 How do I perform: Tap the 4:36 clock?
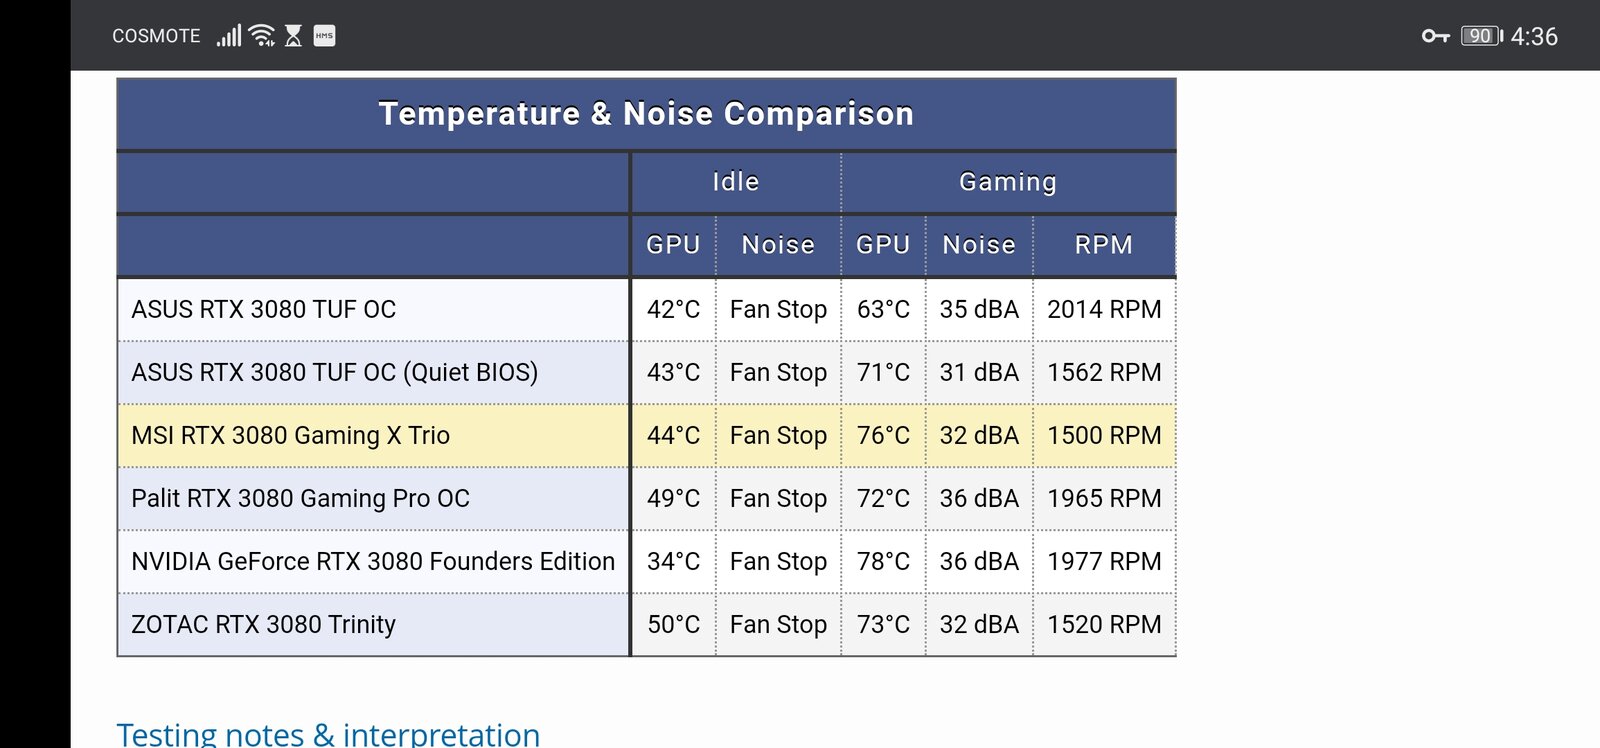[1534, 37]
